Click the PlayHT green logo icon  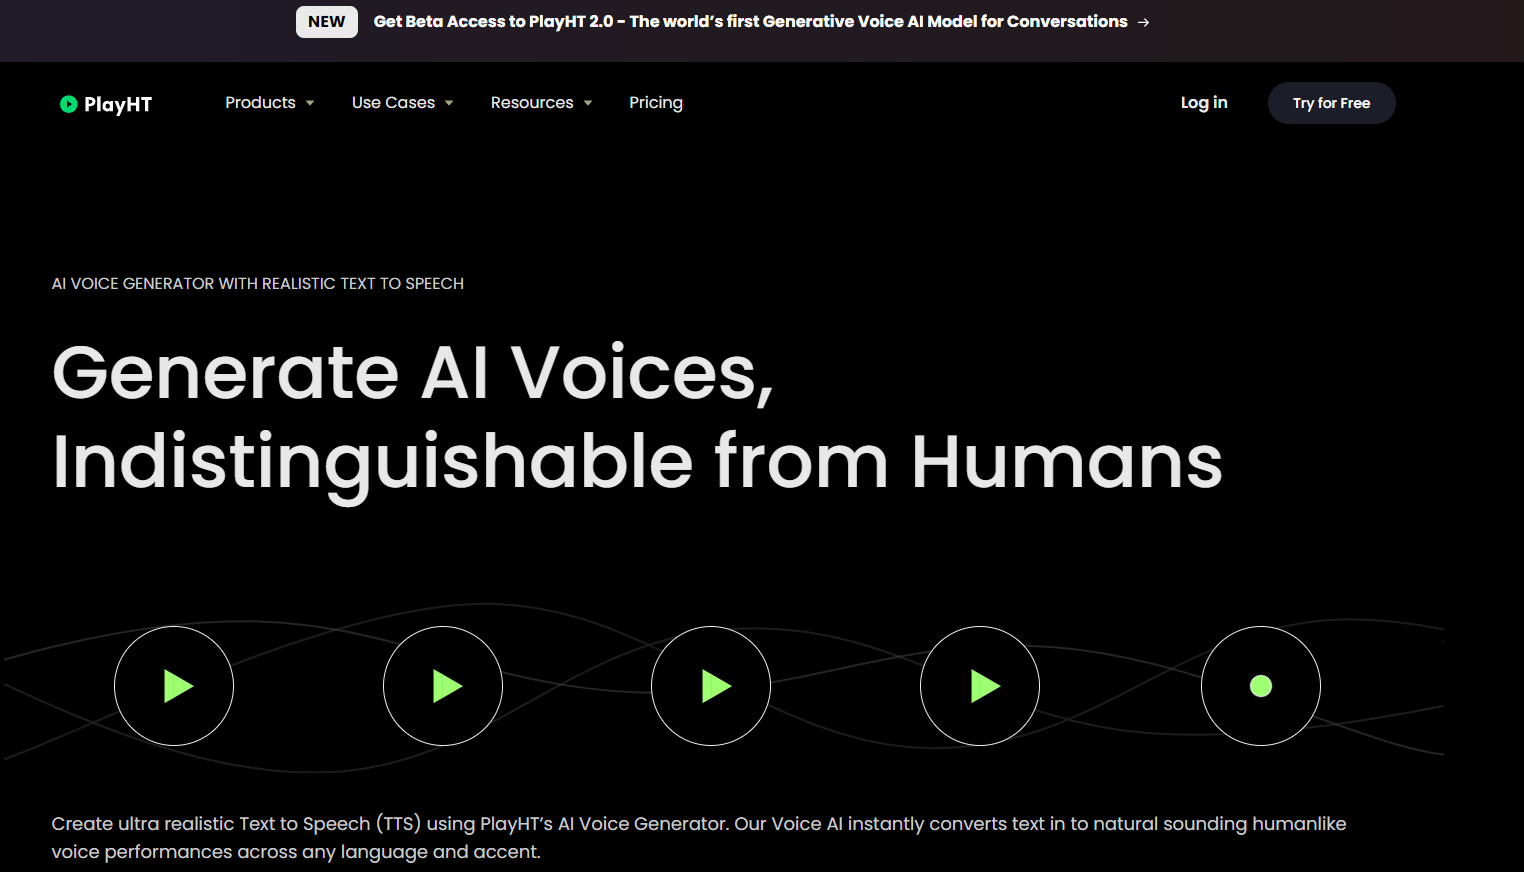[x=68, y=104]
